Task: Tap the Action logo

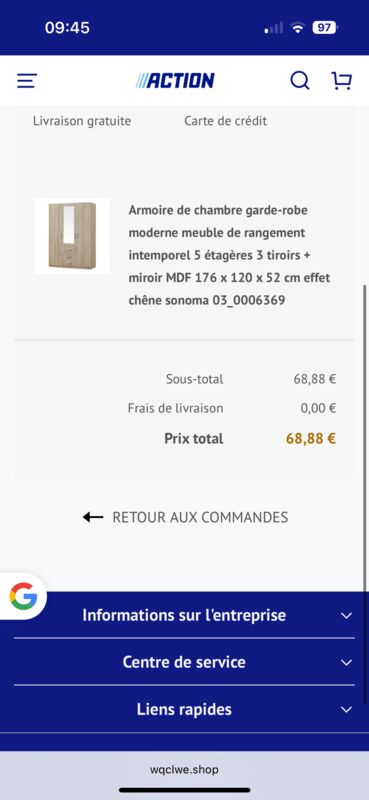Action: tap(175, 81)
